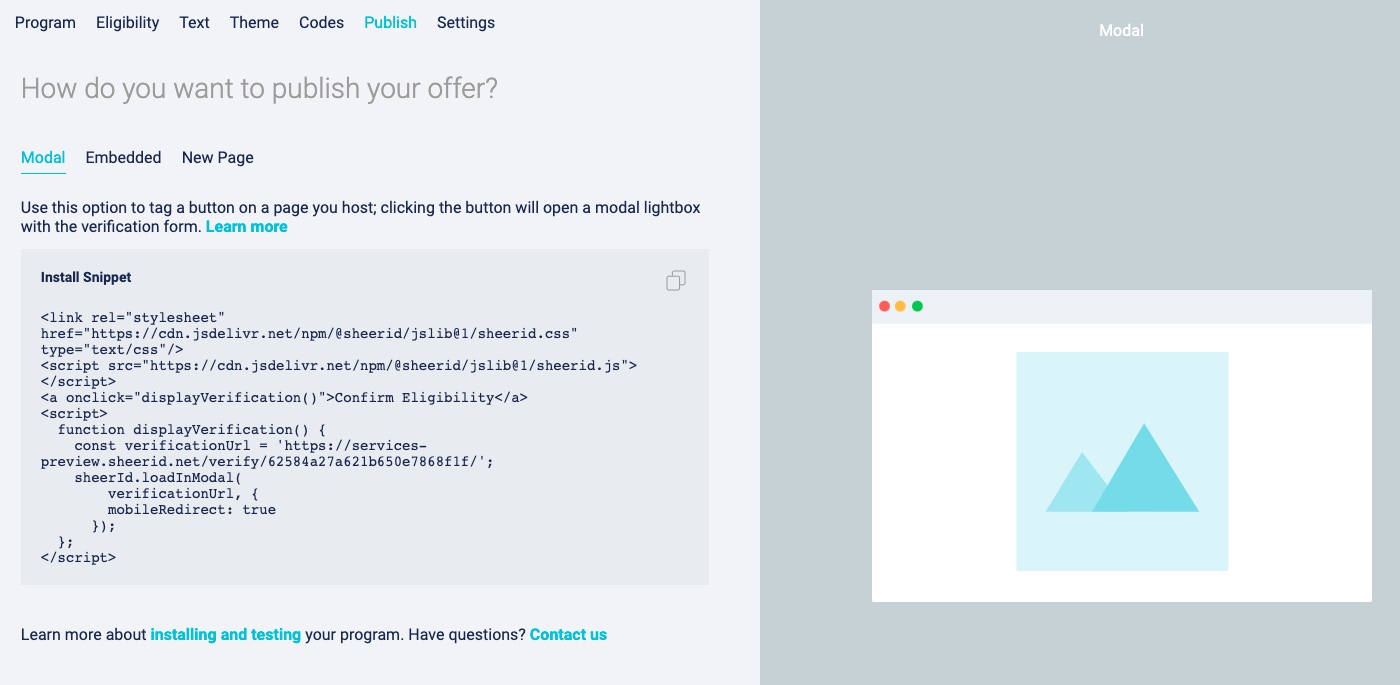This screenshot has height=685, width=1400.
Task: Copy the install snippet with copy icon
Action: (676, 281)
